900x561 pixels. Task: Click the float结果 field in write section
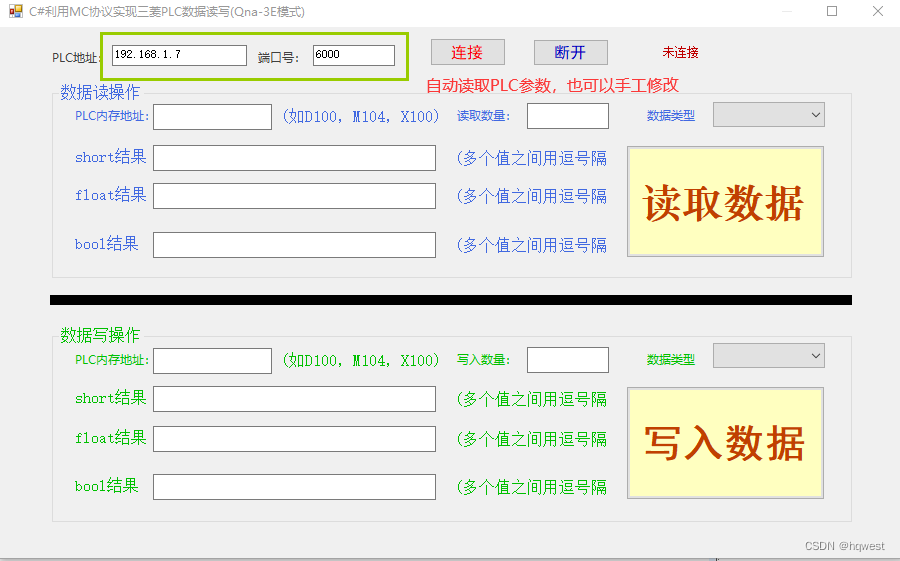tap(294, 439)
